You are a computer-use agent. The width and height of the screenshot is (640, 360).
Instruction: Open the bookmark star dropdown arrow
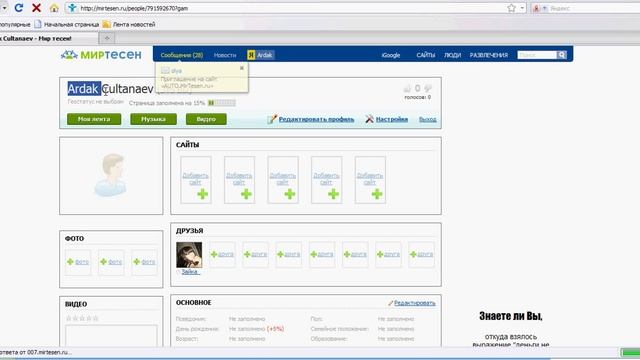pos(522,8)
